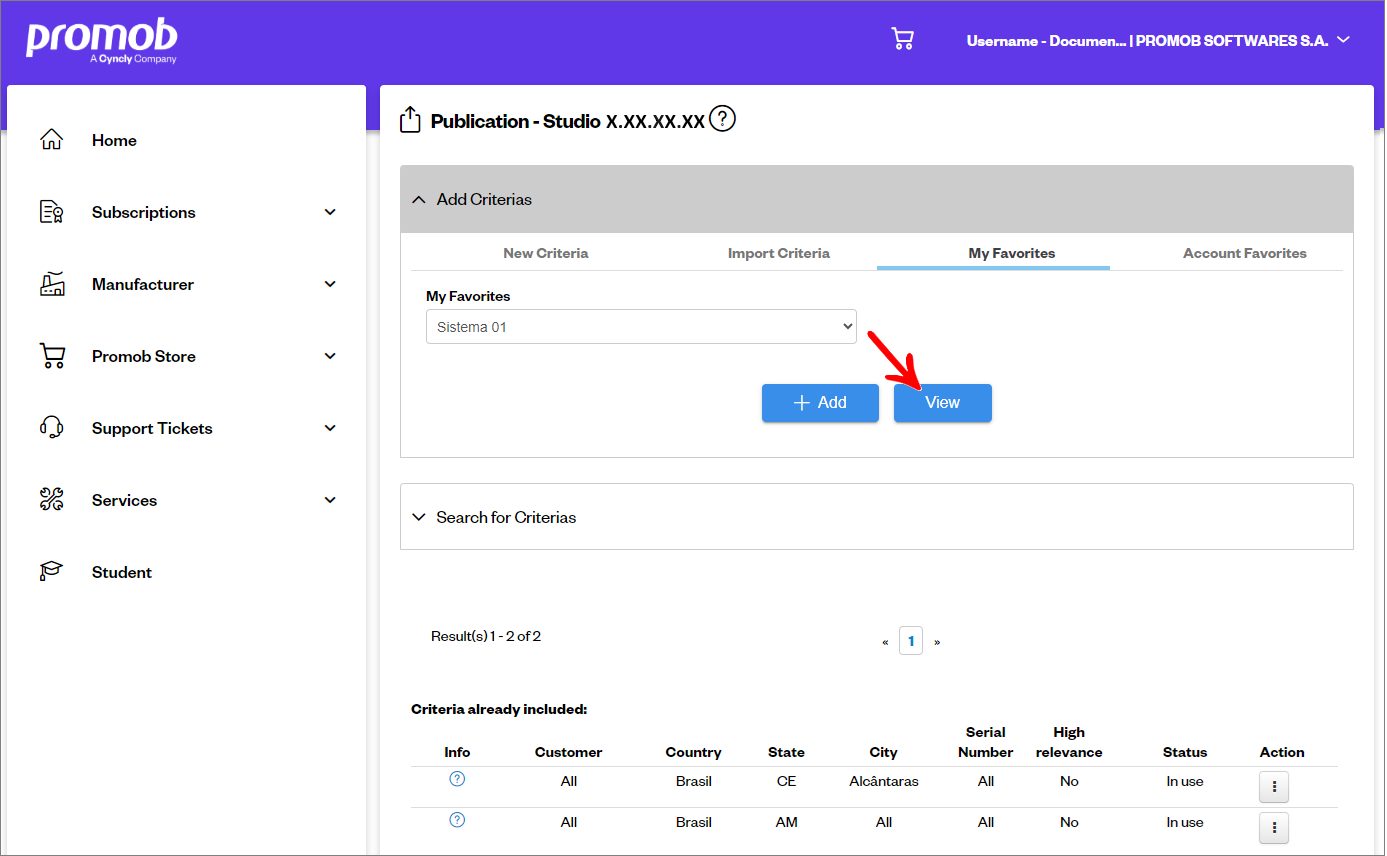1387x856 pixels.
Task: Click the help question mark beside Publication title
Action: 722,120
